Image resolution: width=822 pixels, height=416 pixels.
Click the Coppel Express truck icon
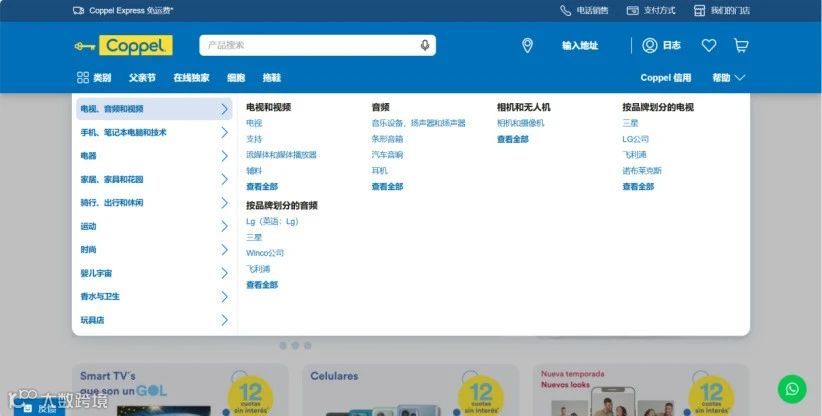click(x=79, y=10)
